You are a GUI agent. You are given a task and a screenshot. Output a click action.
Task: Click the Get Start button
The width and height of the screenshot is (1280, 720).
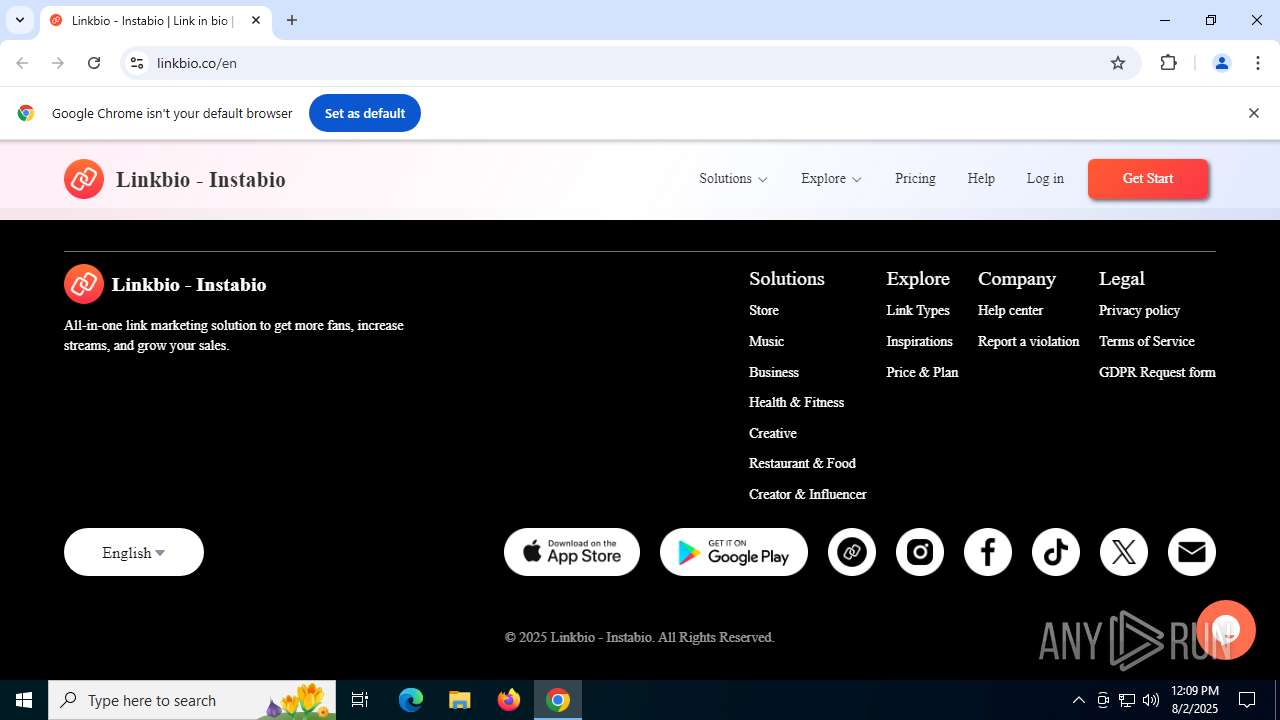1148,179
